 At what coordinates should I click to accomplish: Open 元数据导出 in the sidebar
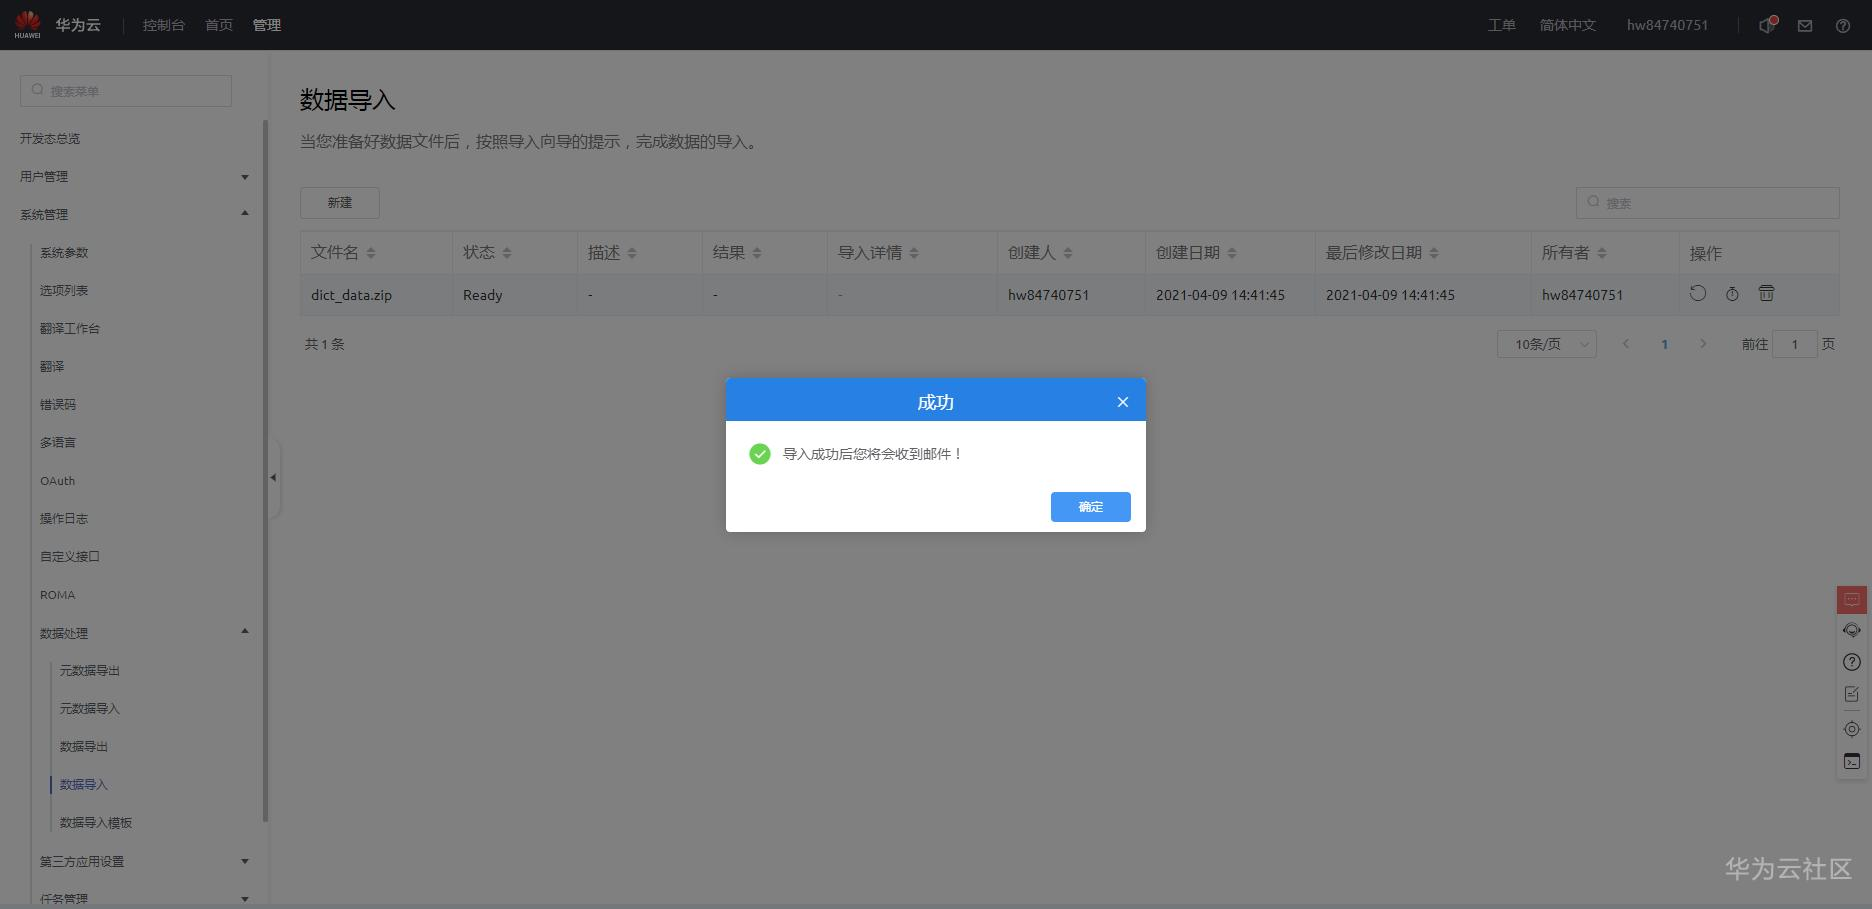[90, 671]
